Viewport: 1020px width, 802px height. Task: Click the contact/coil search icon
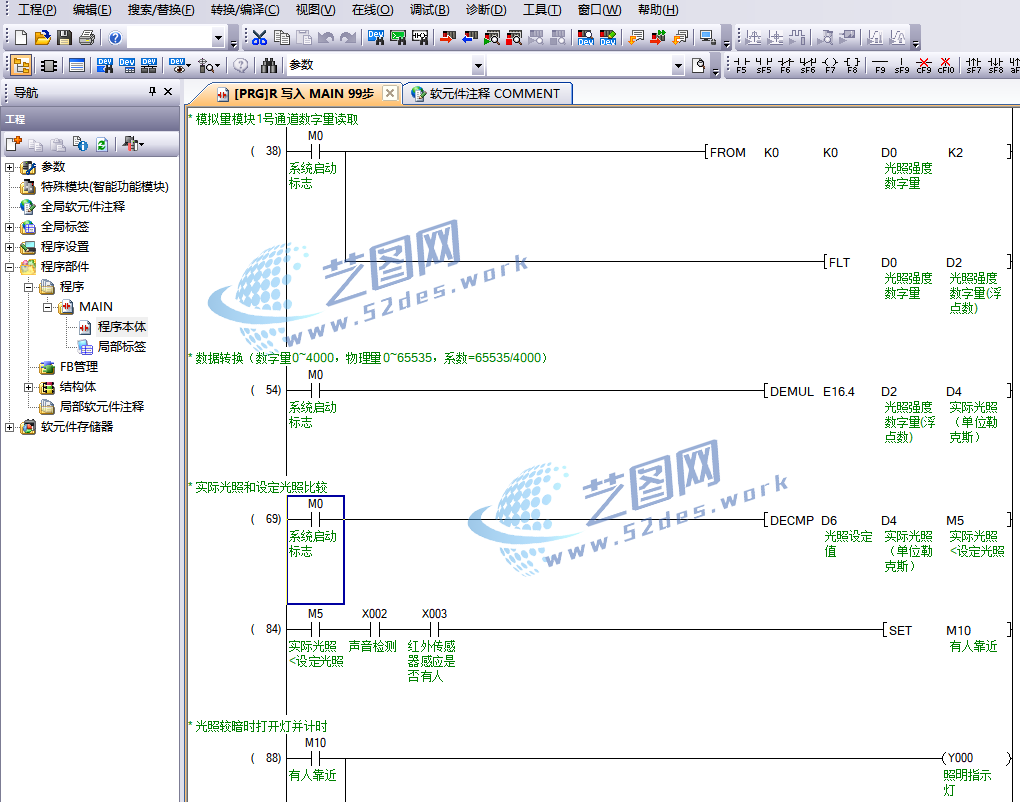click(x=420, y=38)
